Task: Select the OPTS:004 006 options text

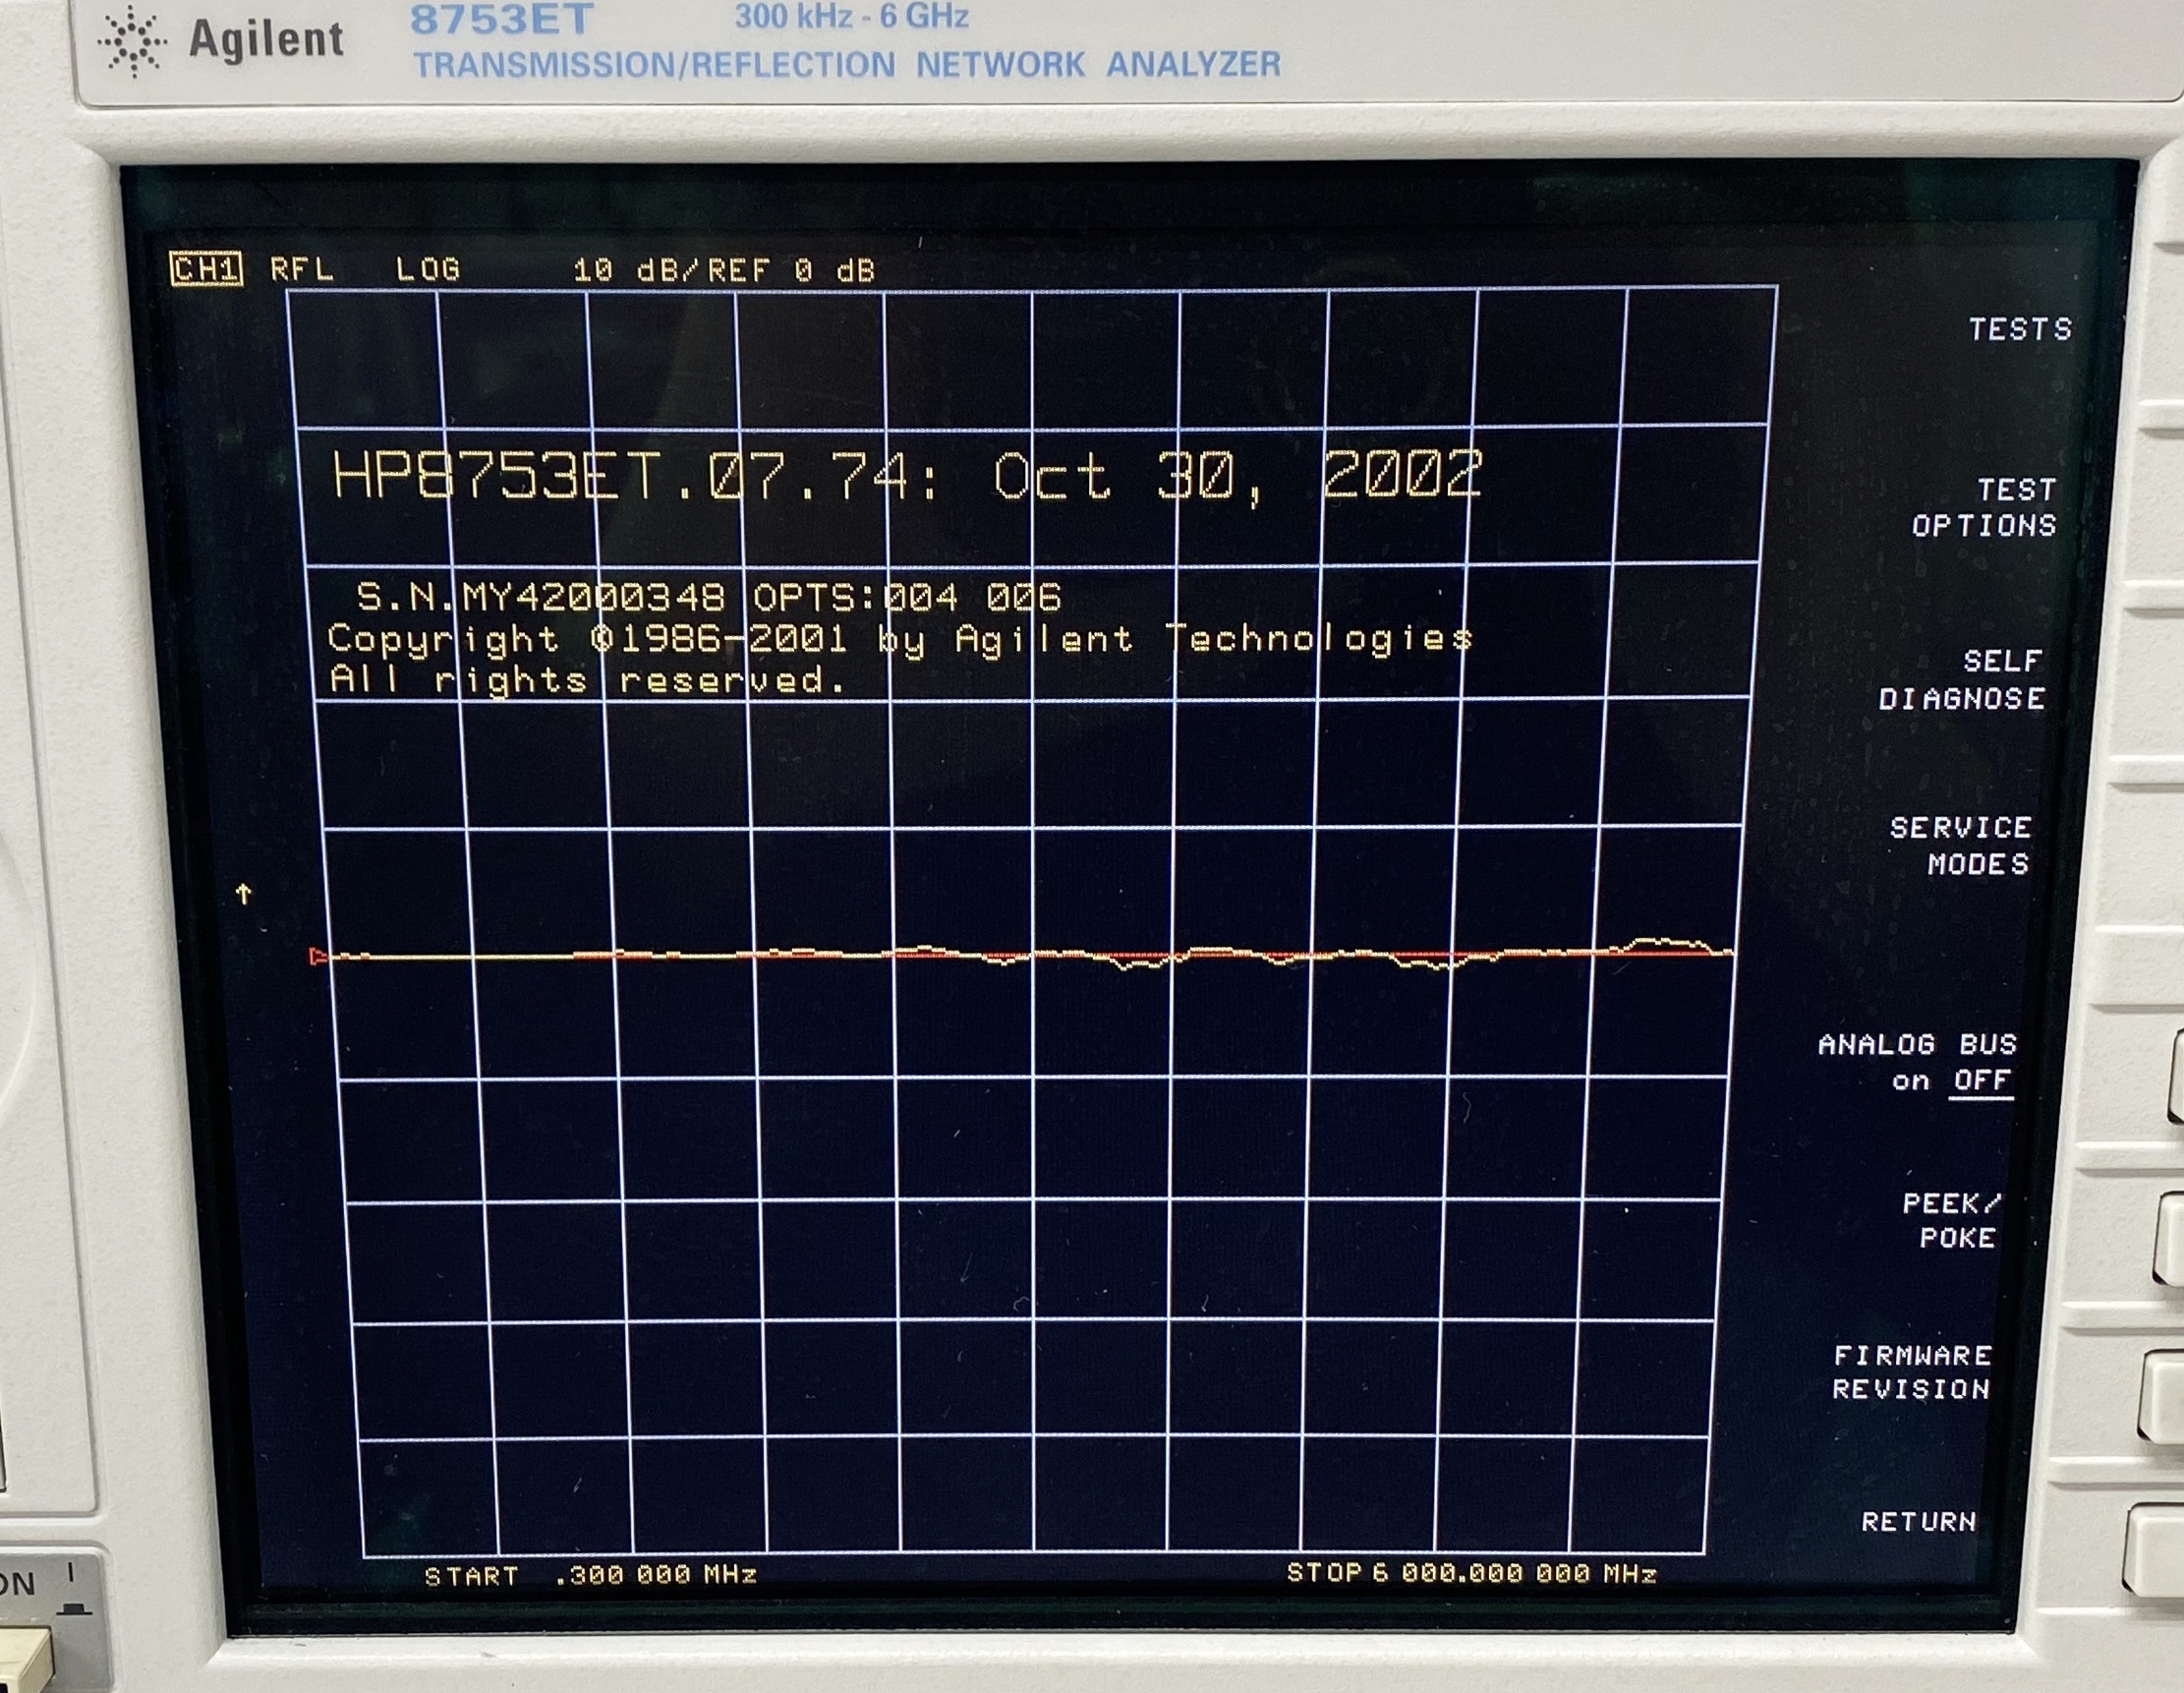Action: coord(907,597)
